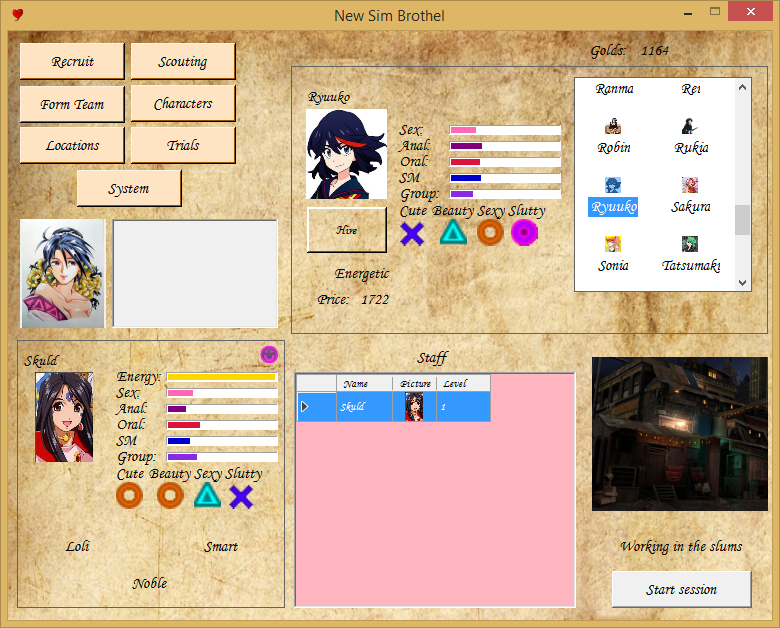The height and width of the screenshot is (628, 780).
Task: Select Rukia's icon in the recruit list
Action: click(689, 126)
